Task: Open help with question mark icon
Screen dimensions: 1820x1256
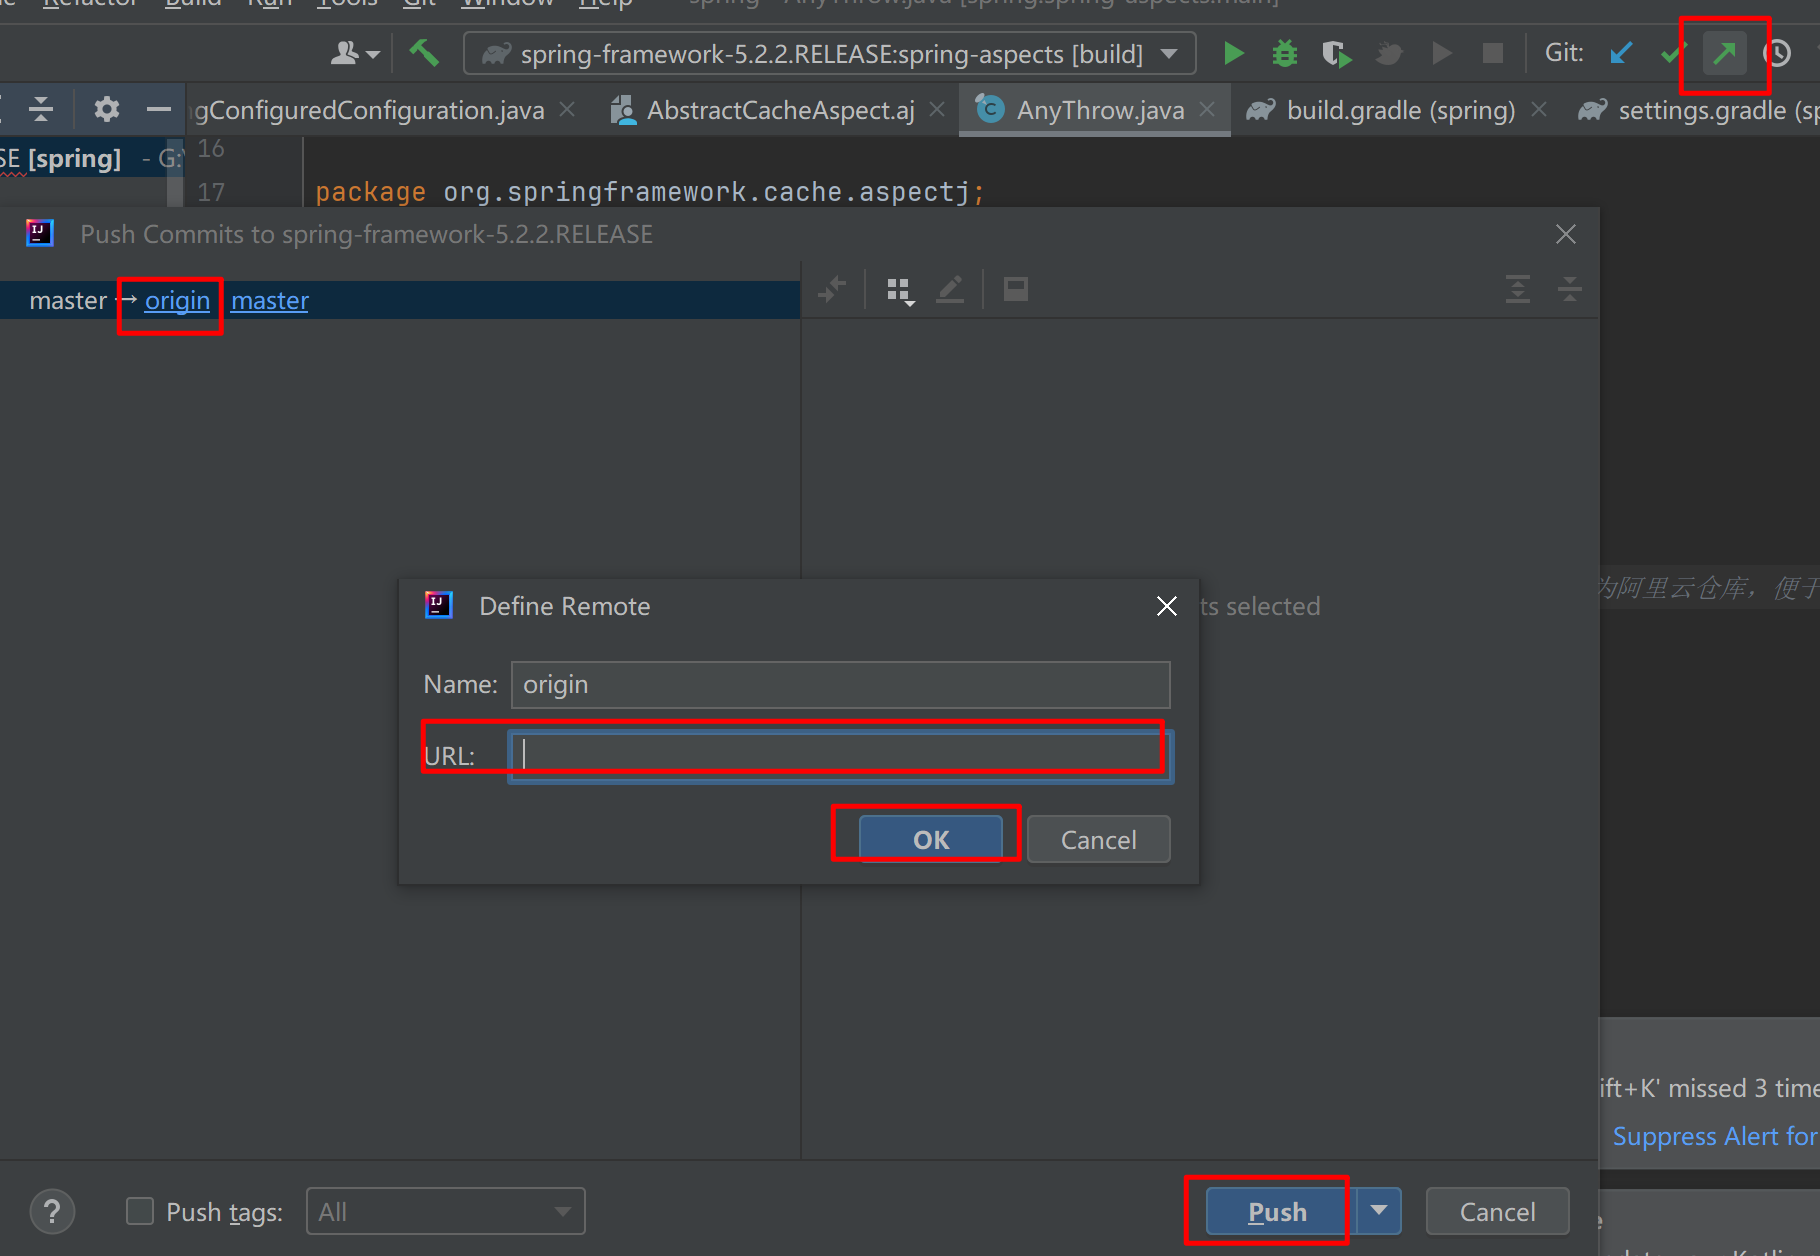Action: [52, 1212]
